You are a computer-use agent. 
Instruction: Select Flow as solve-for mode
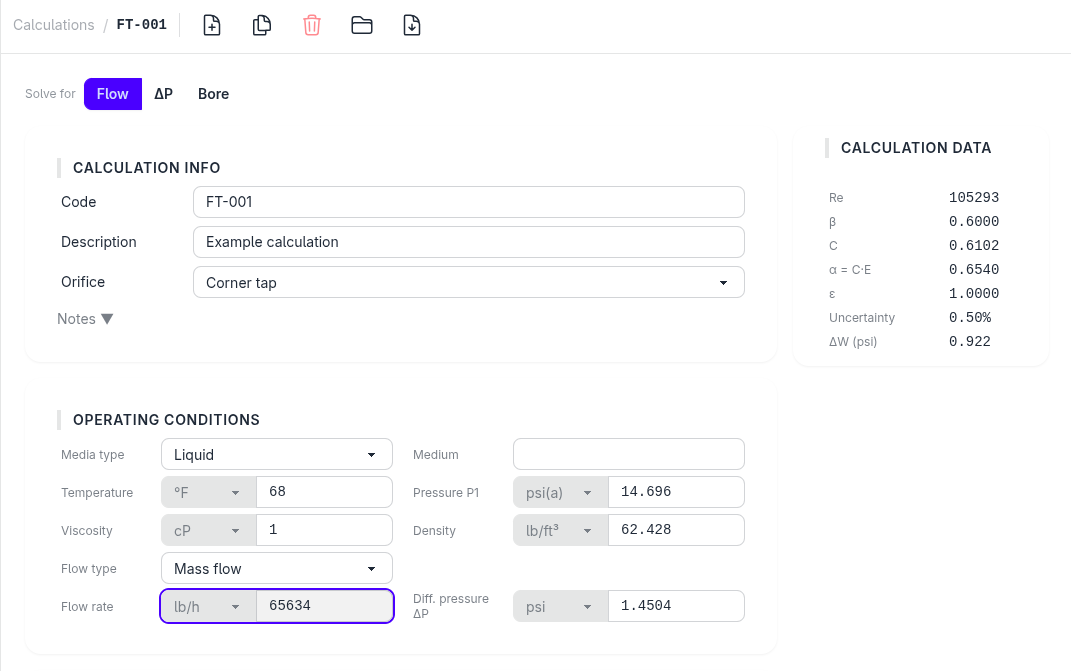[113, 94]
